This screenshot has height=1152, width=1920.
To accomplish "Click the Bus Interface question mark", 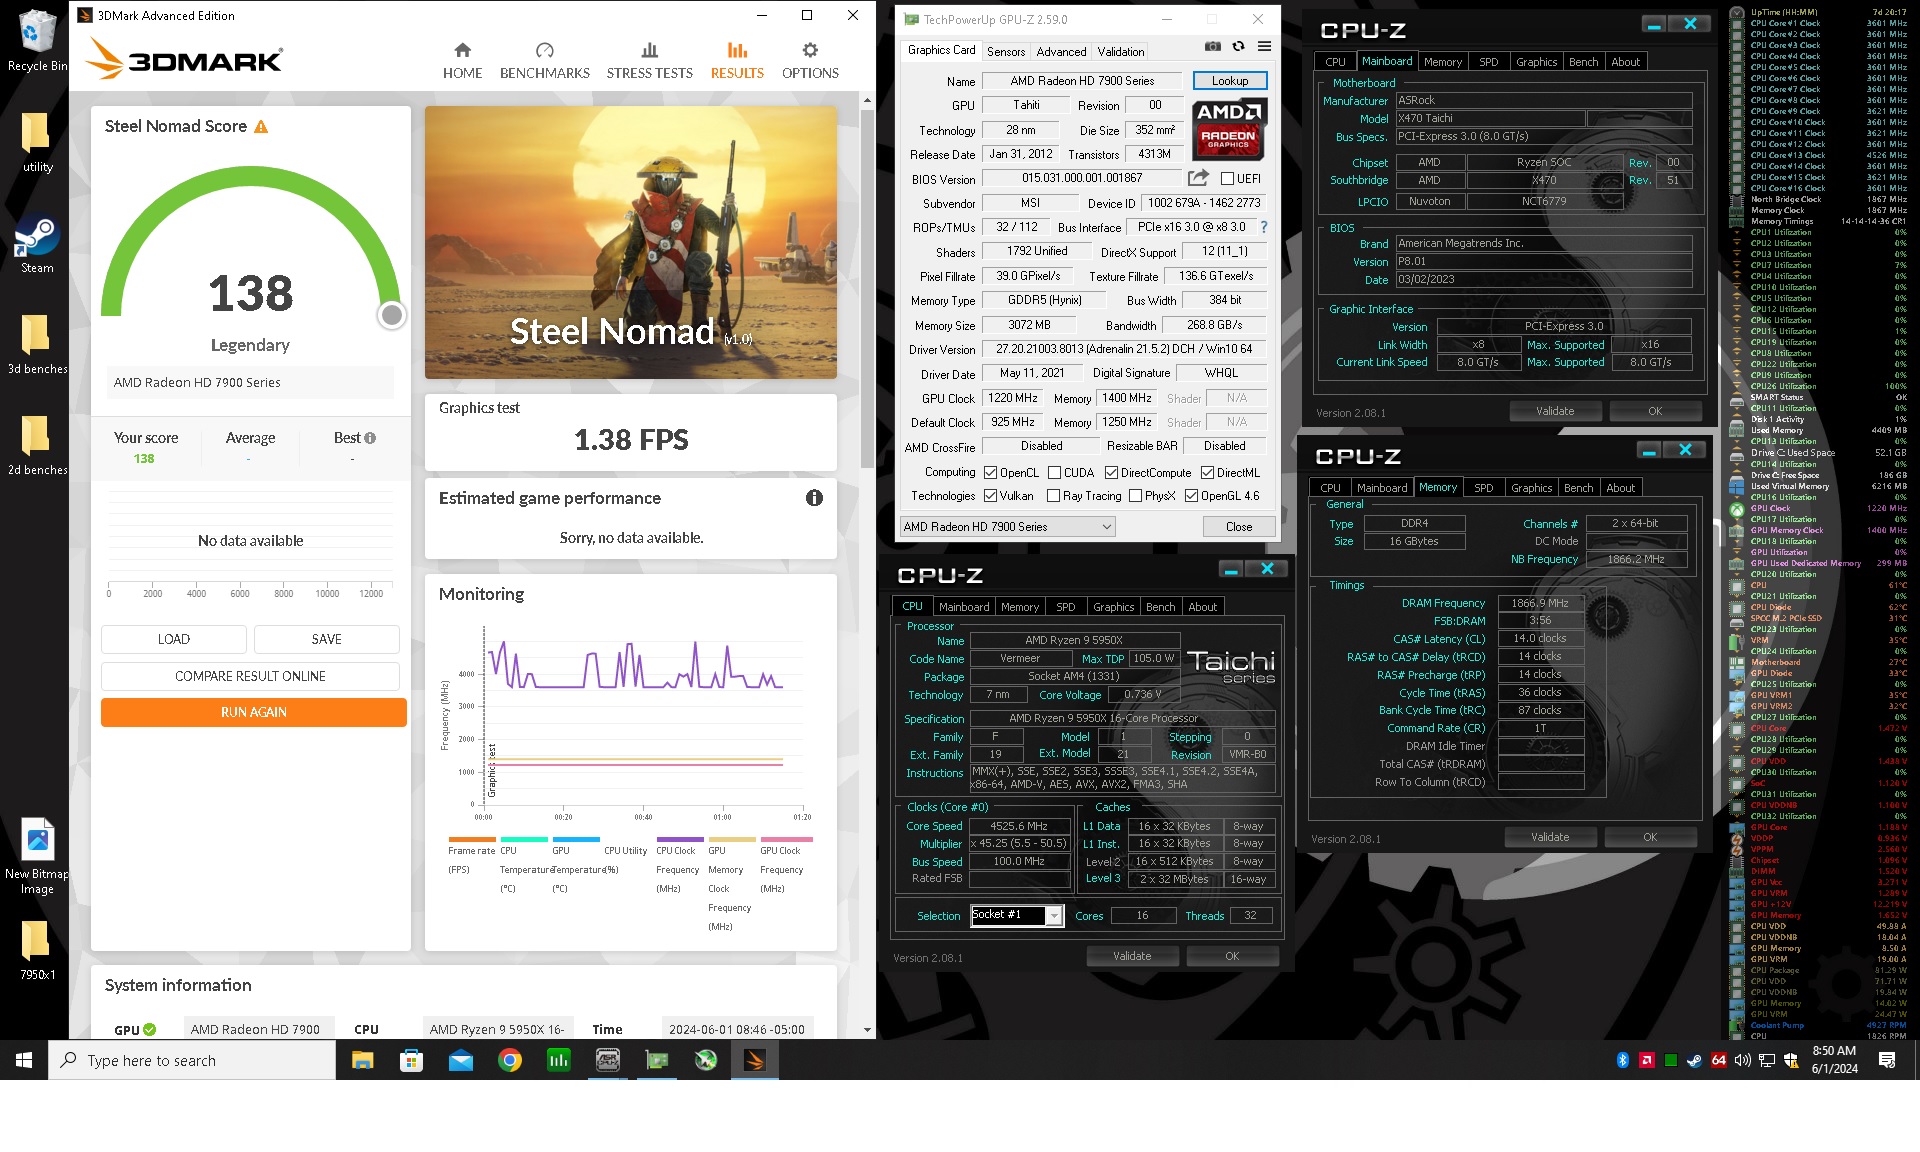I will [x=1264, y=227].
